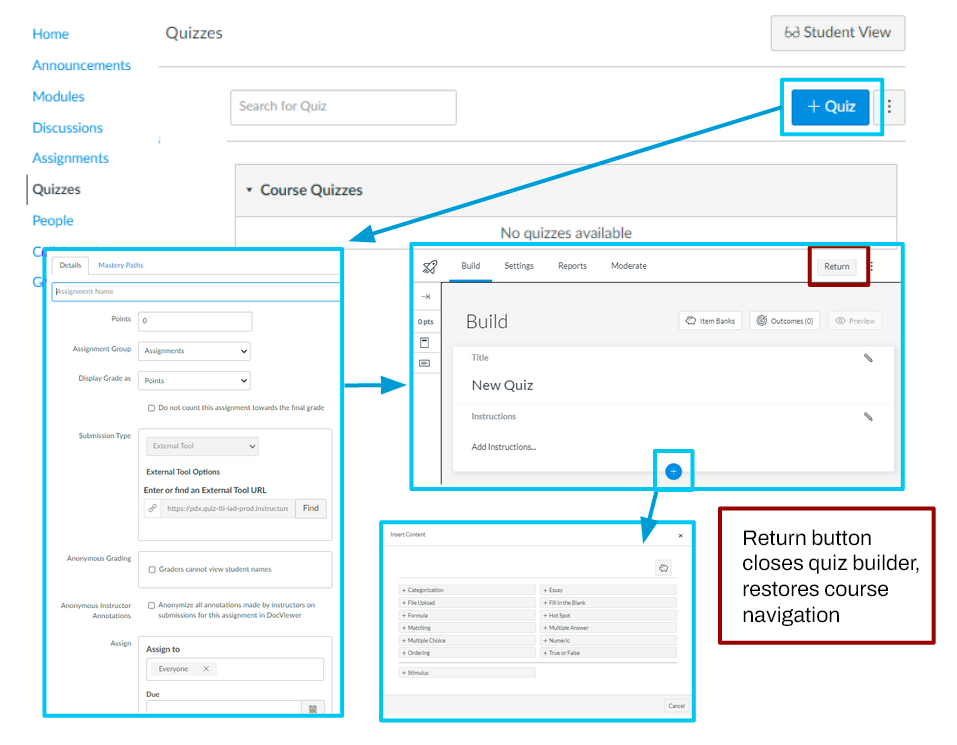Click the calendar icon in Due field
Image resolution: width=957 pixels, height=745 pixels.
coord(313,708)
